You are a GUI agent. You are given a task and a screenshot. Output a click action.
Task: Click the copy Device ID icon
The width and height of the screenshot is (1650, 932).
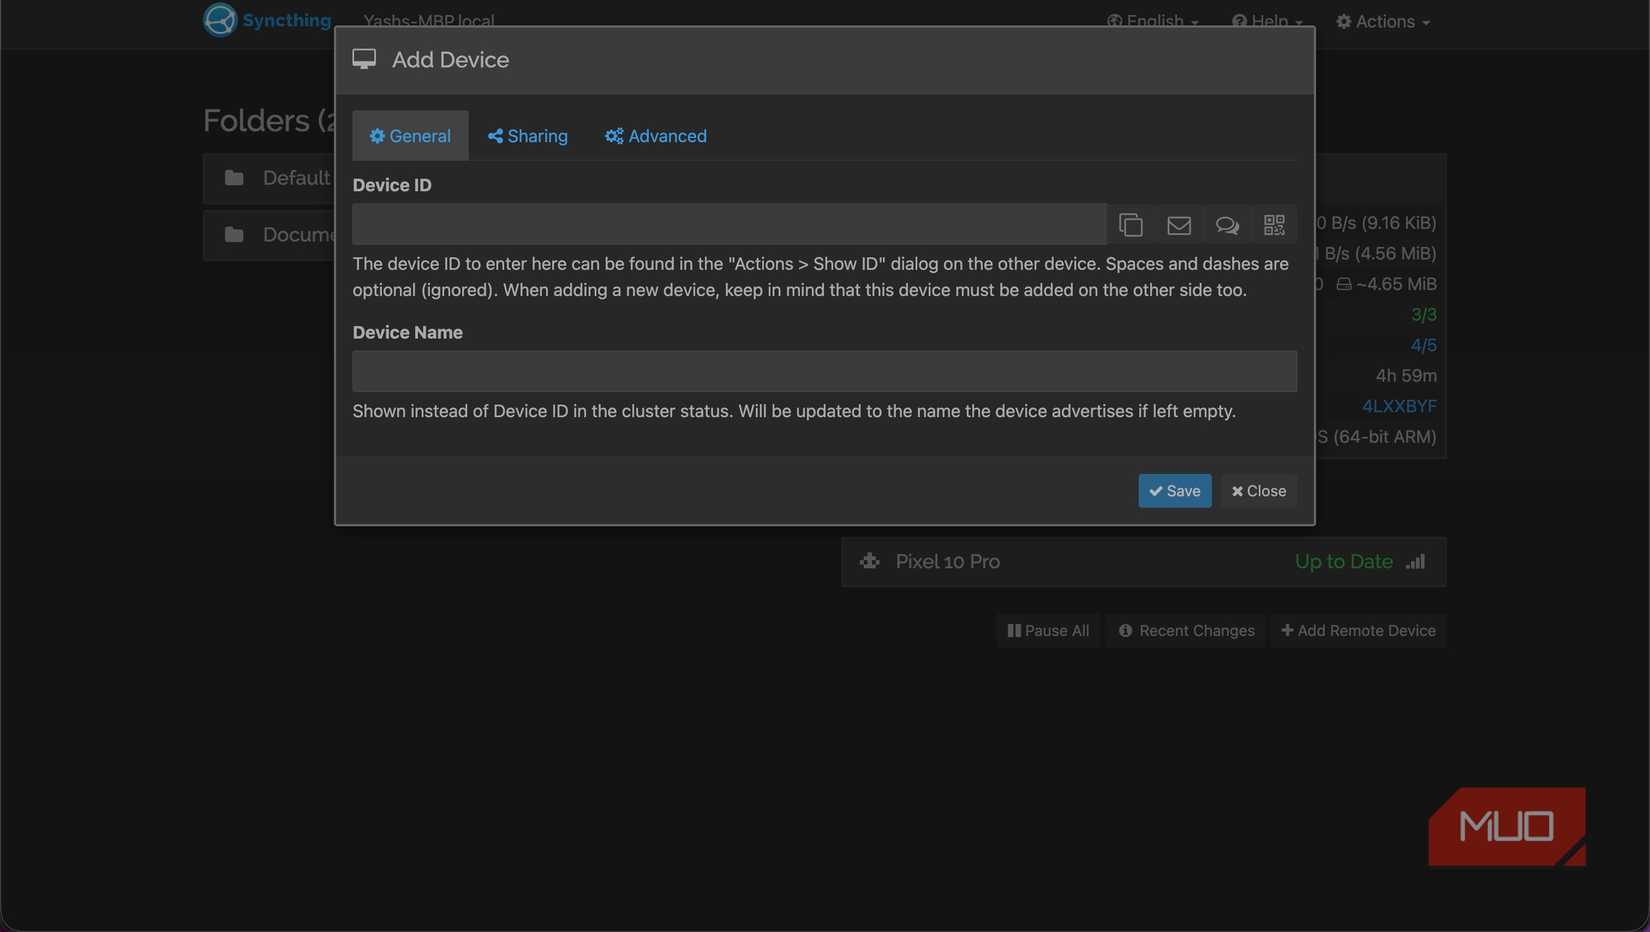1131,225
